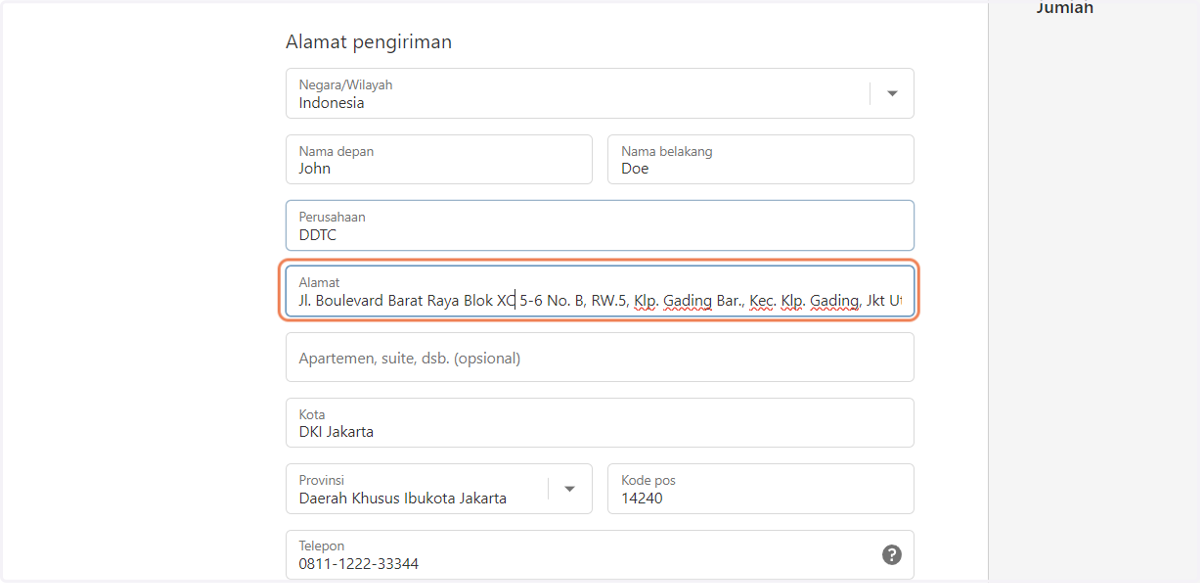Click the Kota field with DKI Jakarta
The image size is (1200, 583).
[600, 423]
